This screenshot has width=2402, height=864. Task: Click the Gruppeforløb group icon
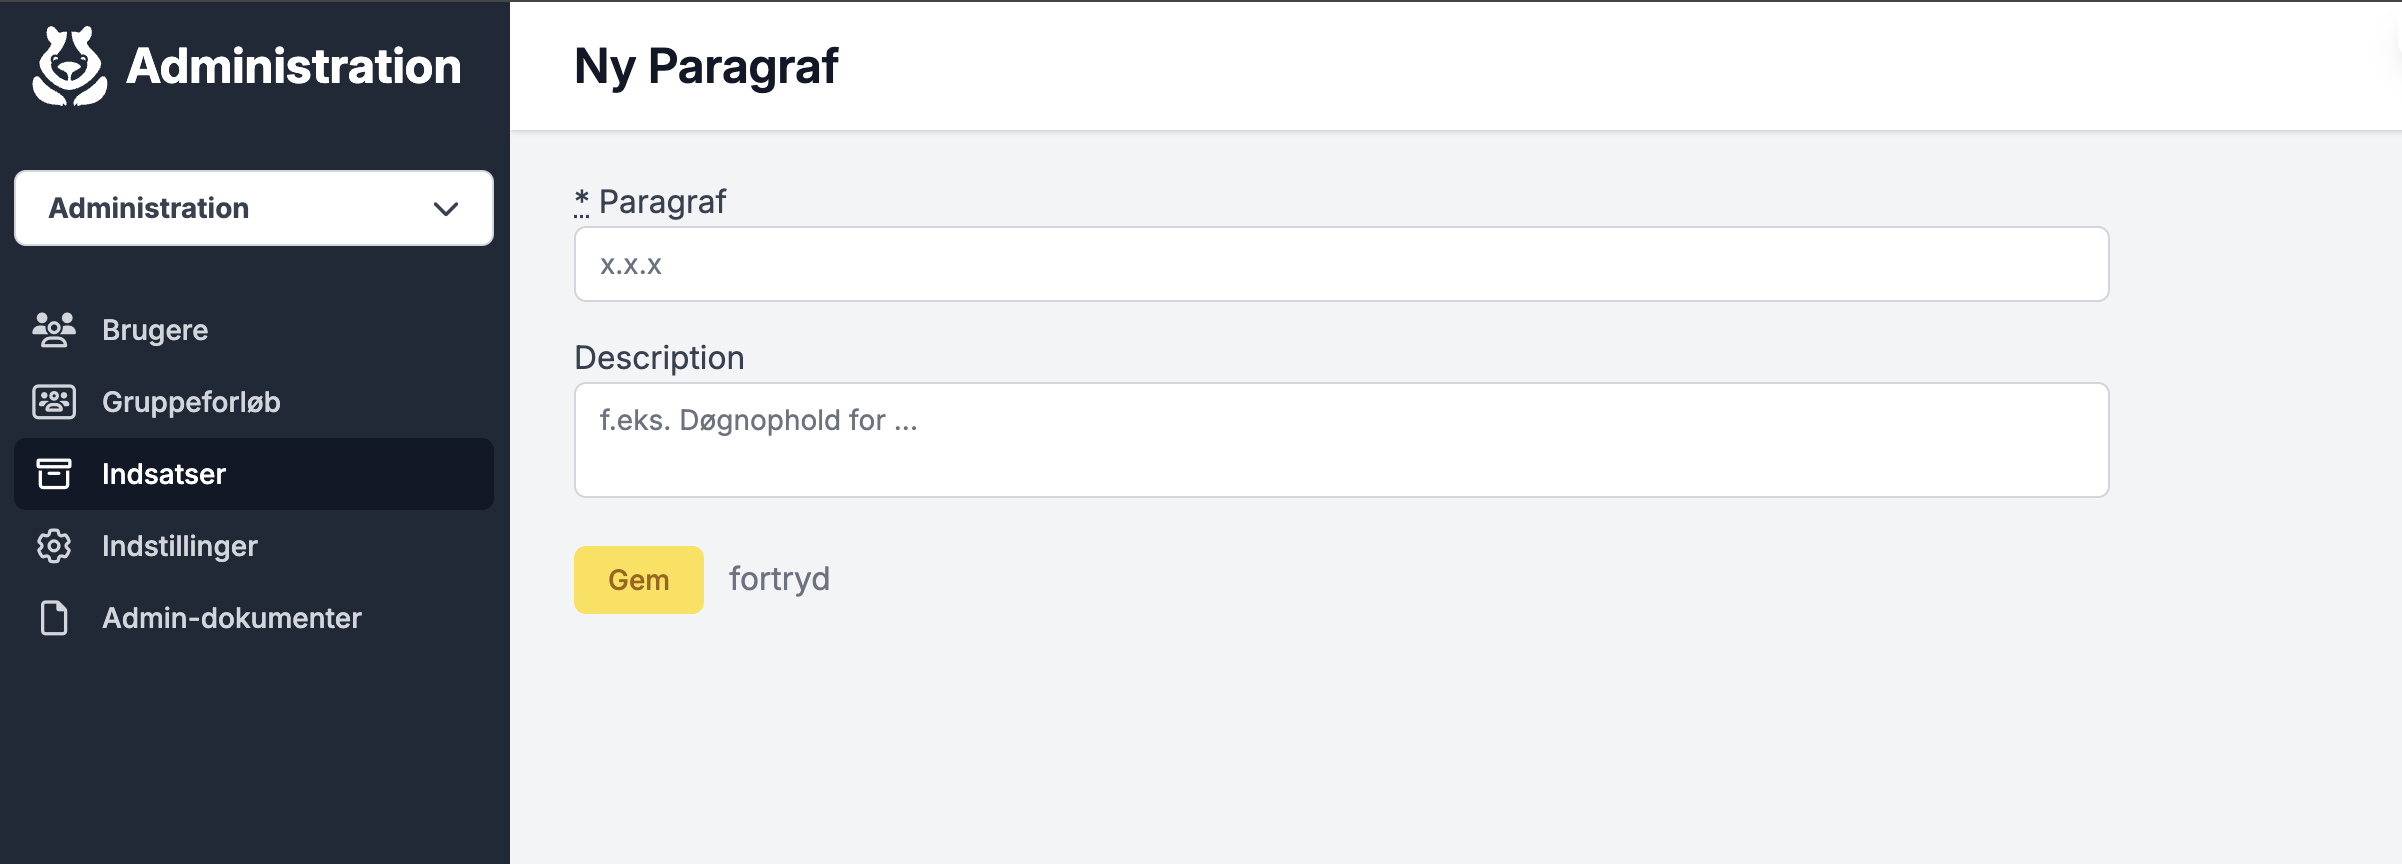(54, 402)
